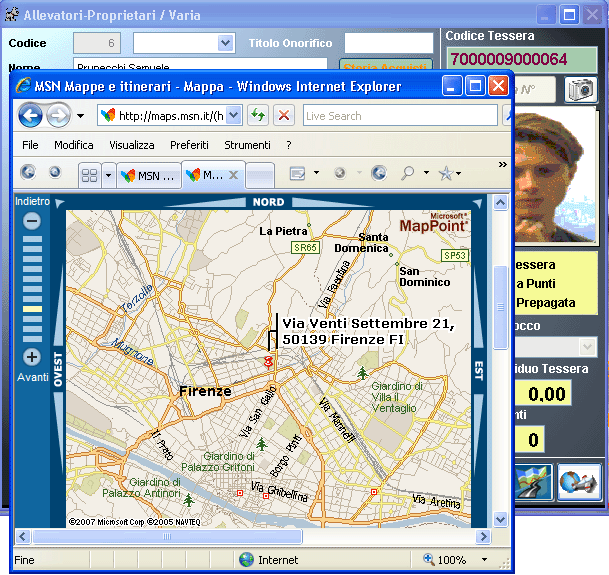Click the horizontal scrollbar right arrow
This screenshot has width=609, height=575.
[x=483, y=537]
